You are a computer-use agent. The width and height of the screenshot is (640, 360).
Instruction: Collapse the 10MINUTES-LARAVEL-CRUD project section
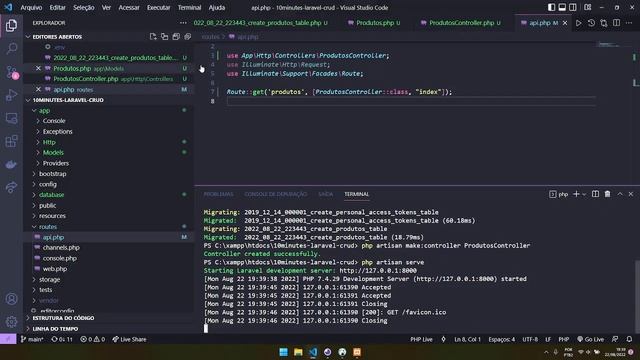[68, 100]
